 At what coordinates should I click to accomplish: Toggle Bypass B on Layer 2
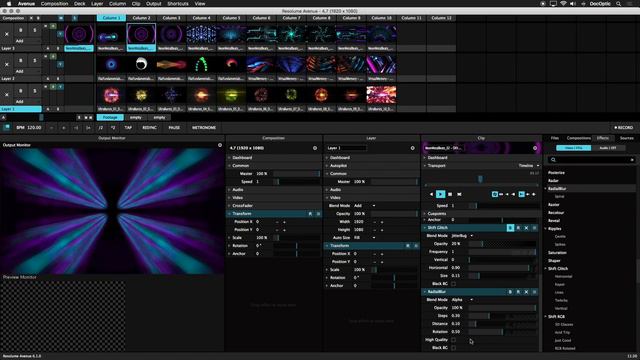tap(21, 60)
